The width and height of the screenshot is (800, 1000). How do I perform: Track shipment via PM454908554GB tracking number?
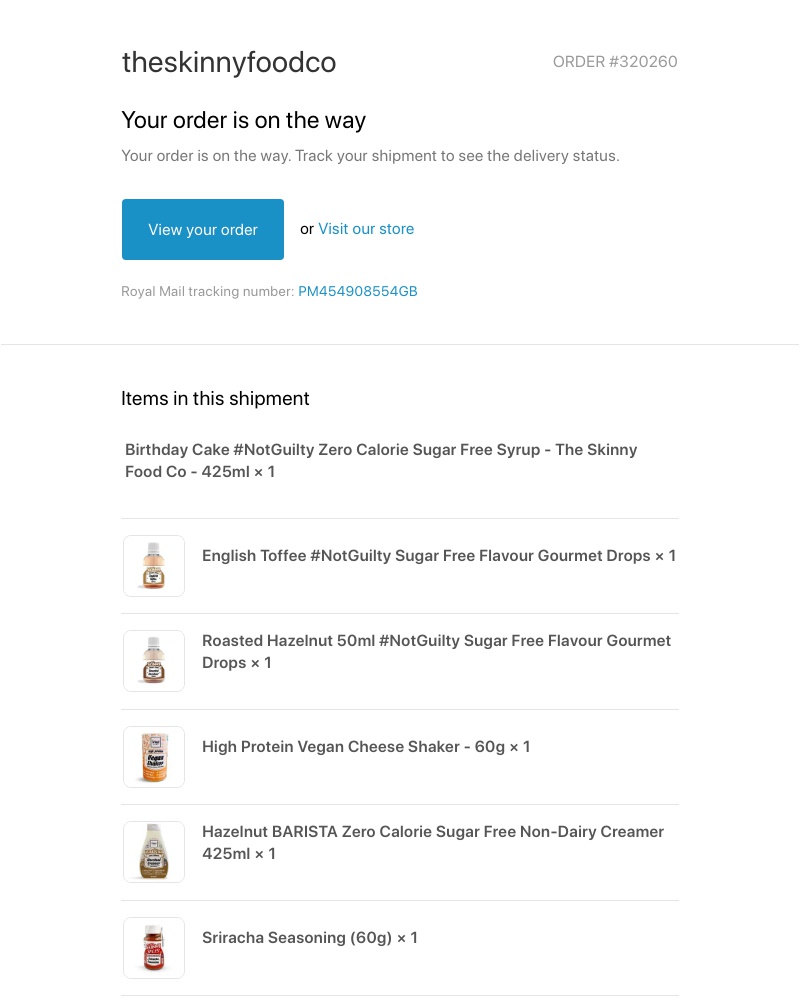(358, 291)
